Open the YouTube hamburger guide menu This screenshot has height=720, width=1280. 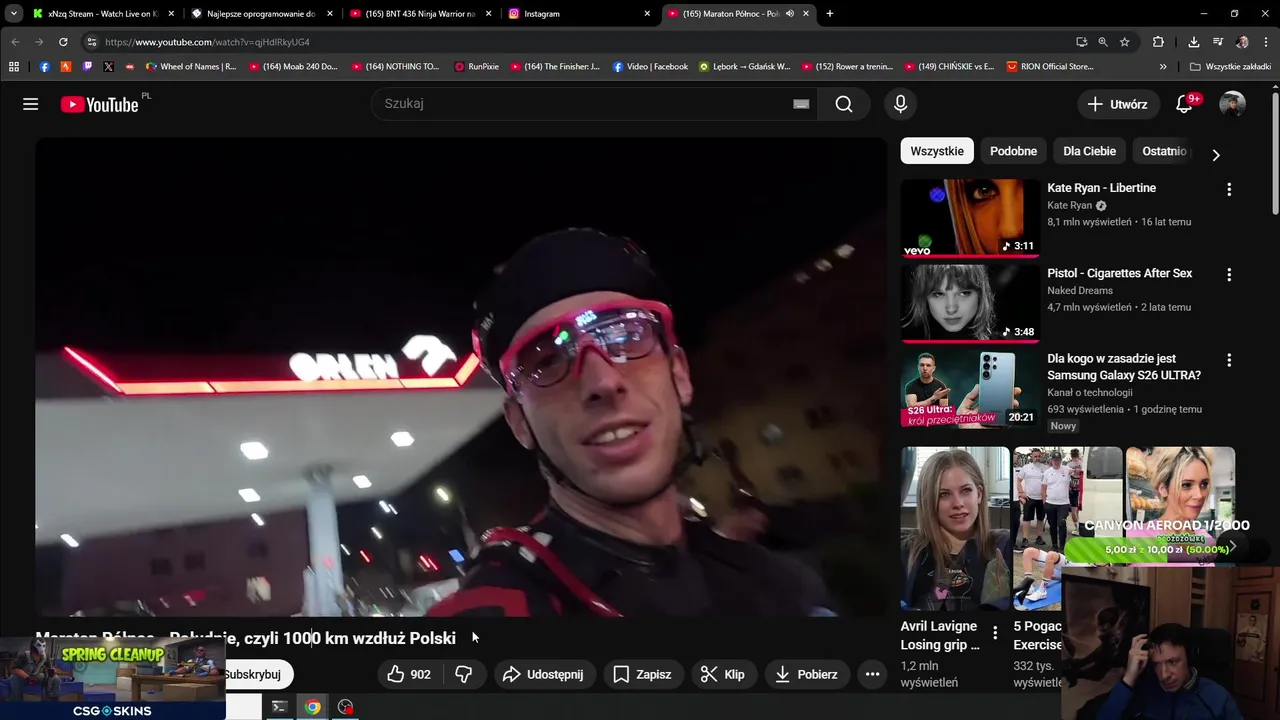pos(31,104)
